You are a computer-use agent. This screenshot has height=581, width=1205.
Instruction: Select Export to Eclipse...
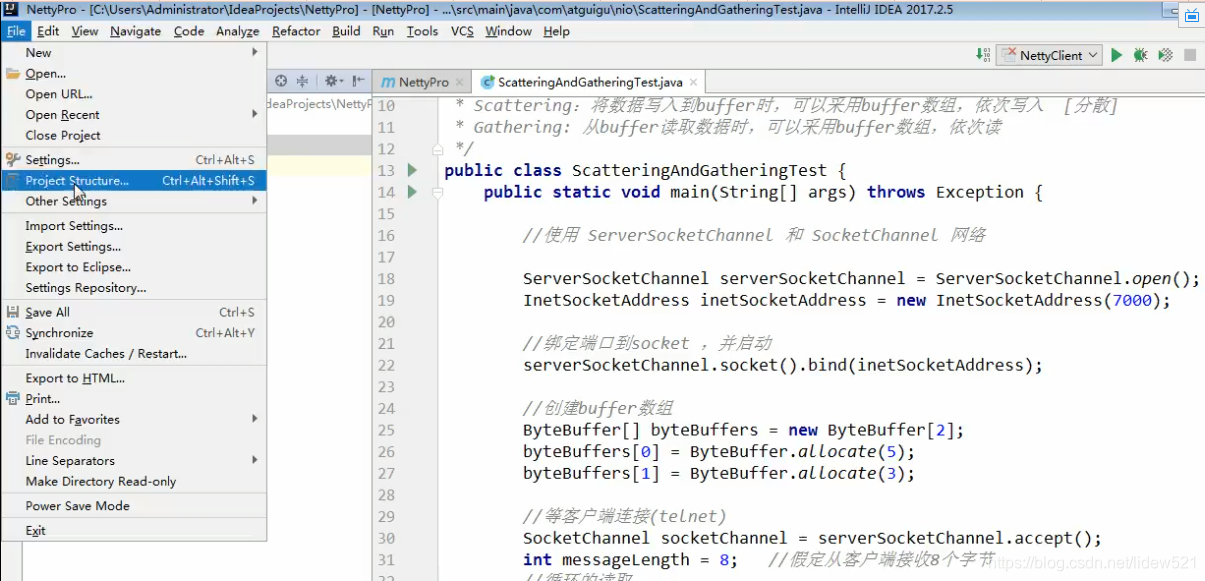134,267
